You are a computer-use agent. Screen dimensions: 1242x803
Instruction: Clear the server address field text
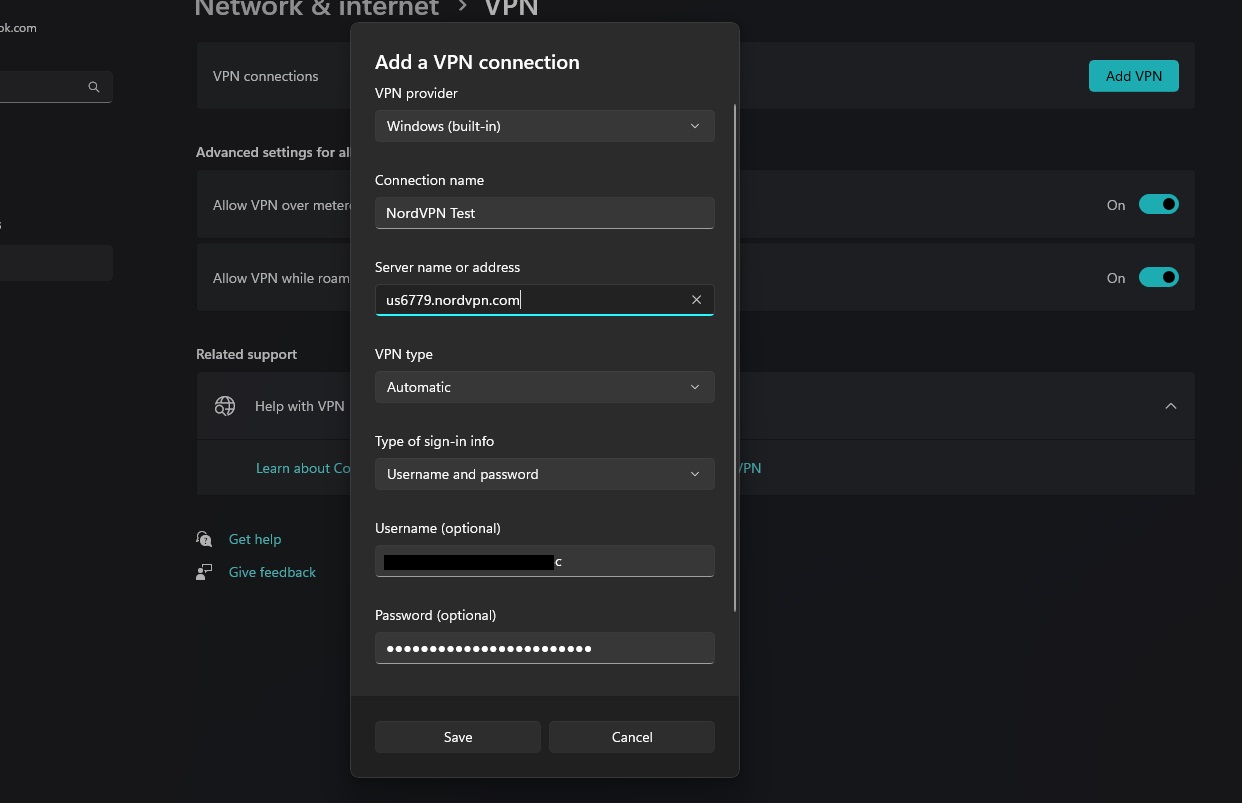696,300
